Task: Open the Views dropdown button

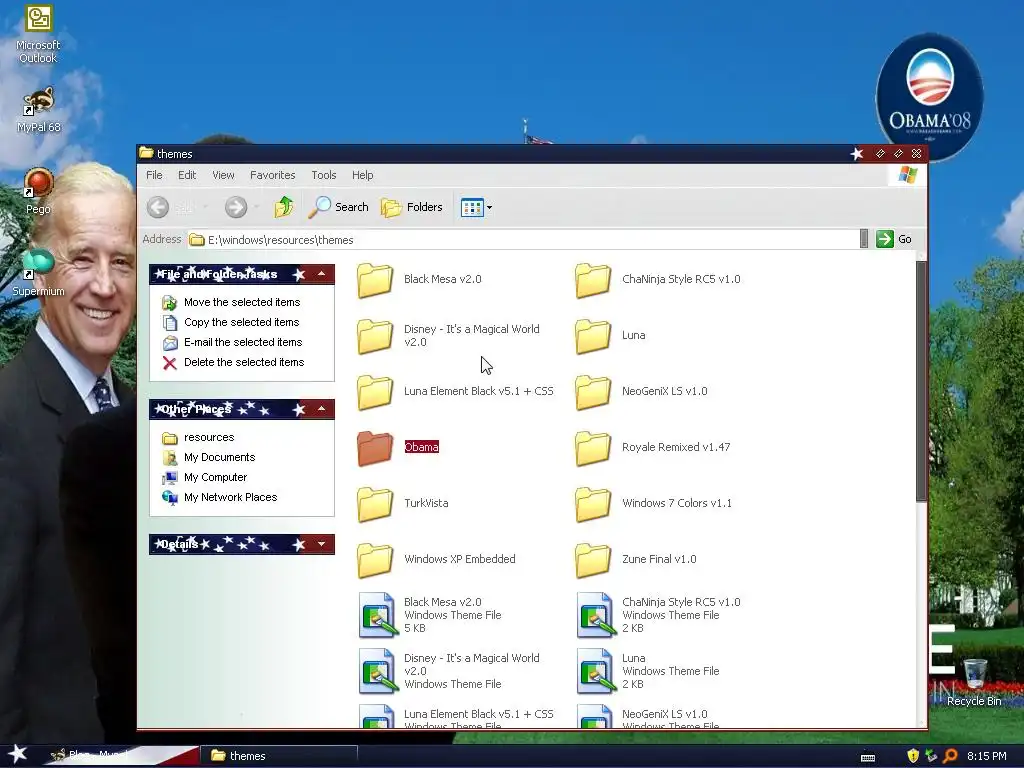Action: click(476, 207)
